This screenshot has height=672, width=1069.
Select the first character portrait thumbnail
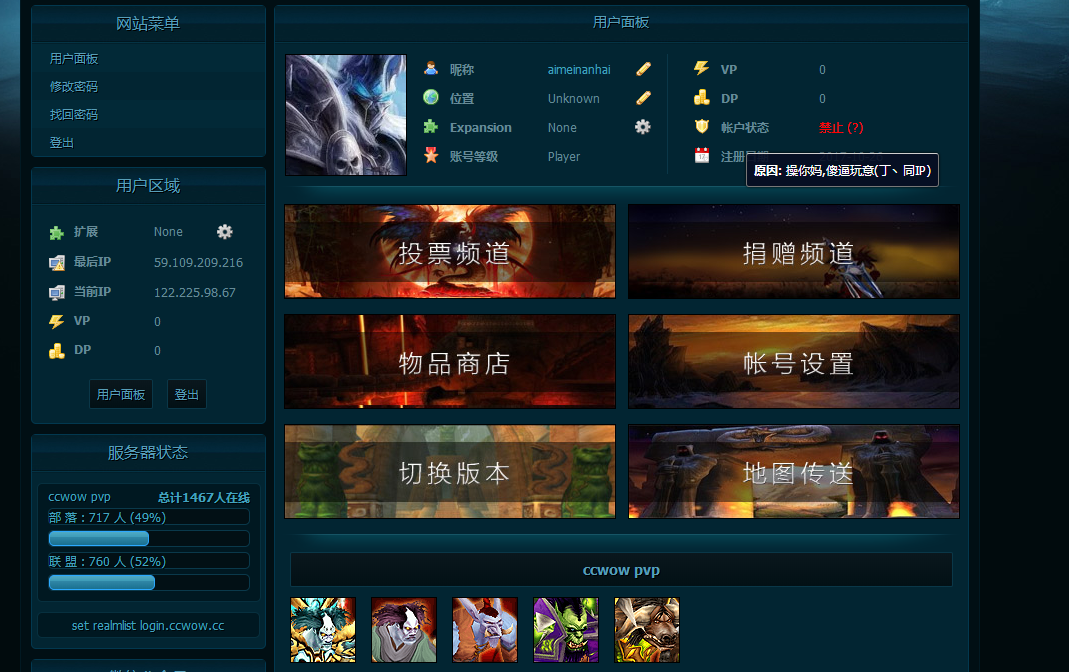pyautogui.click(x=322, y=630)
